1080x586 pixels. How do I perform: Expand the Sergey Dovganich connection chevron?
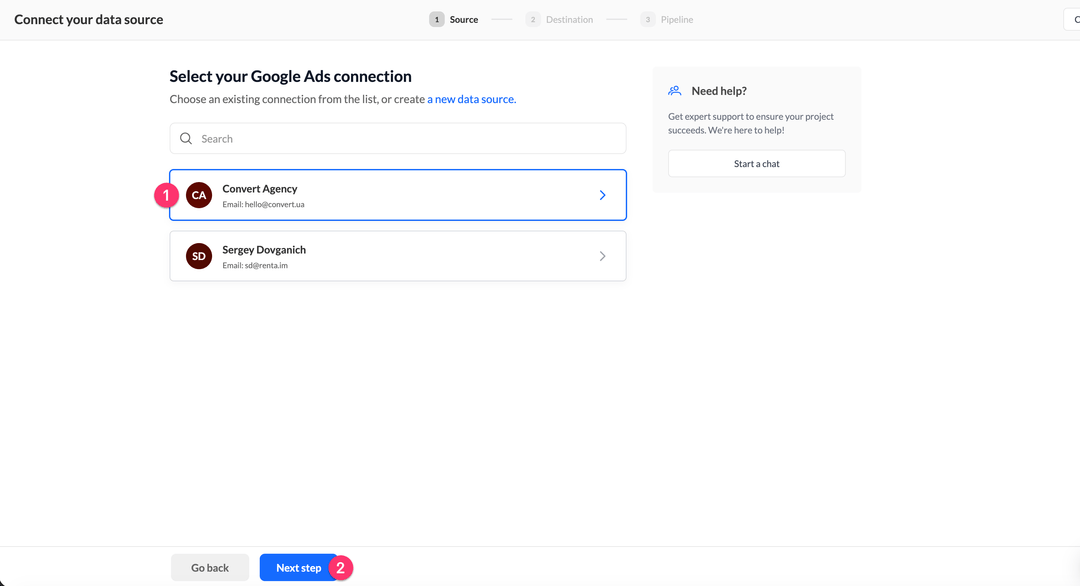click(603, 256)
